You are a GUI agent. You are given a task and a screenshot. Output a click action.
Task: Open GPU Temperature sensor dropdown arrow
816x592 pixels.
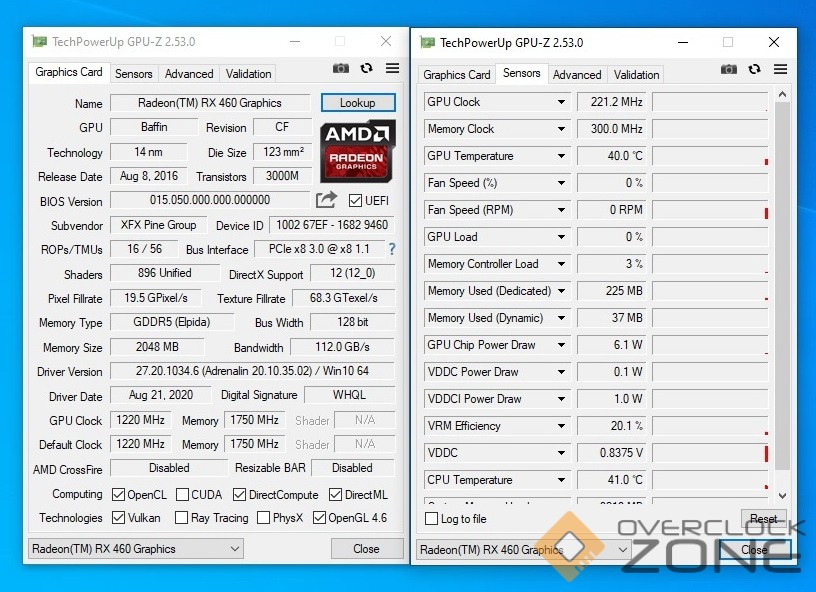(561, 156)
